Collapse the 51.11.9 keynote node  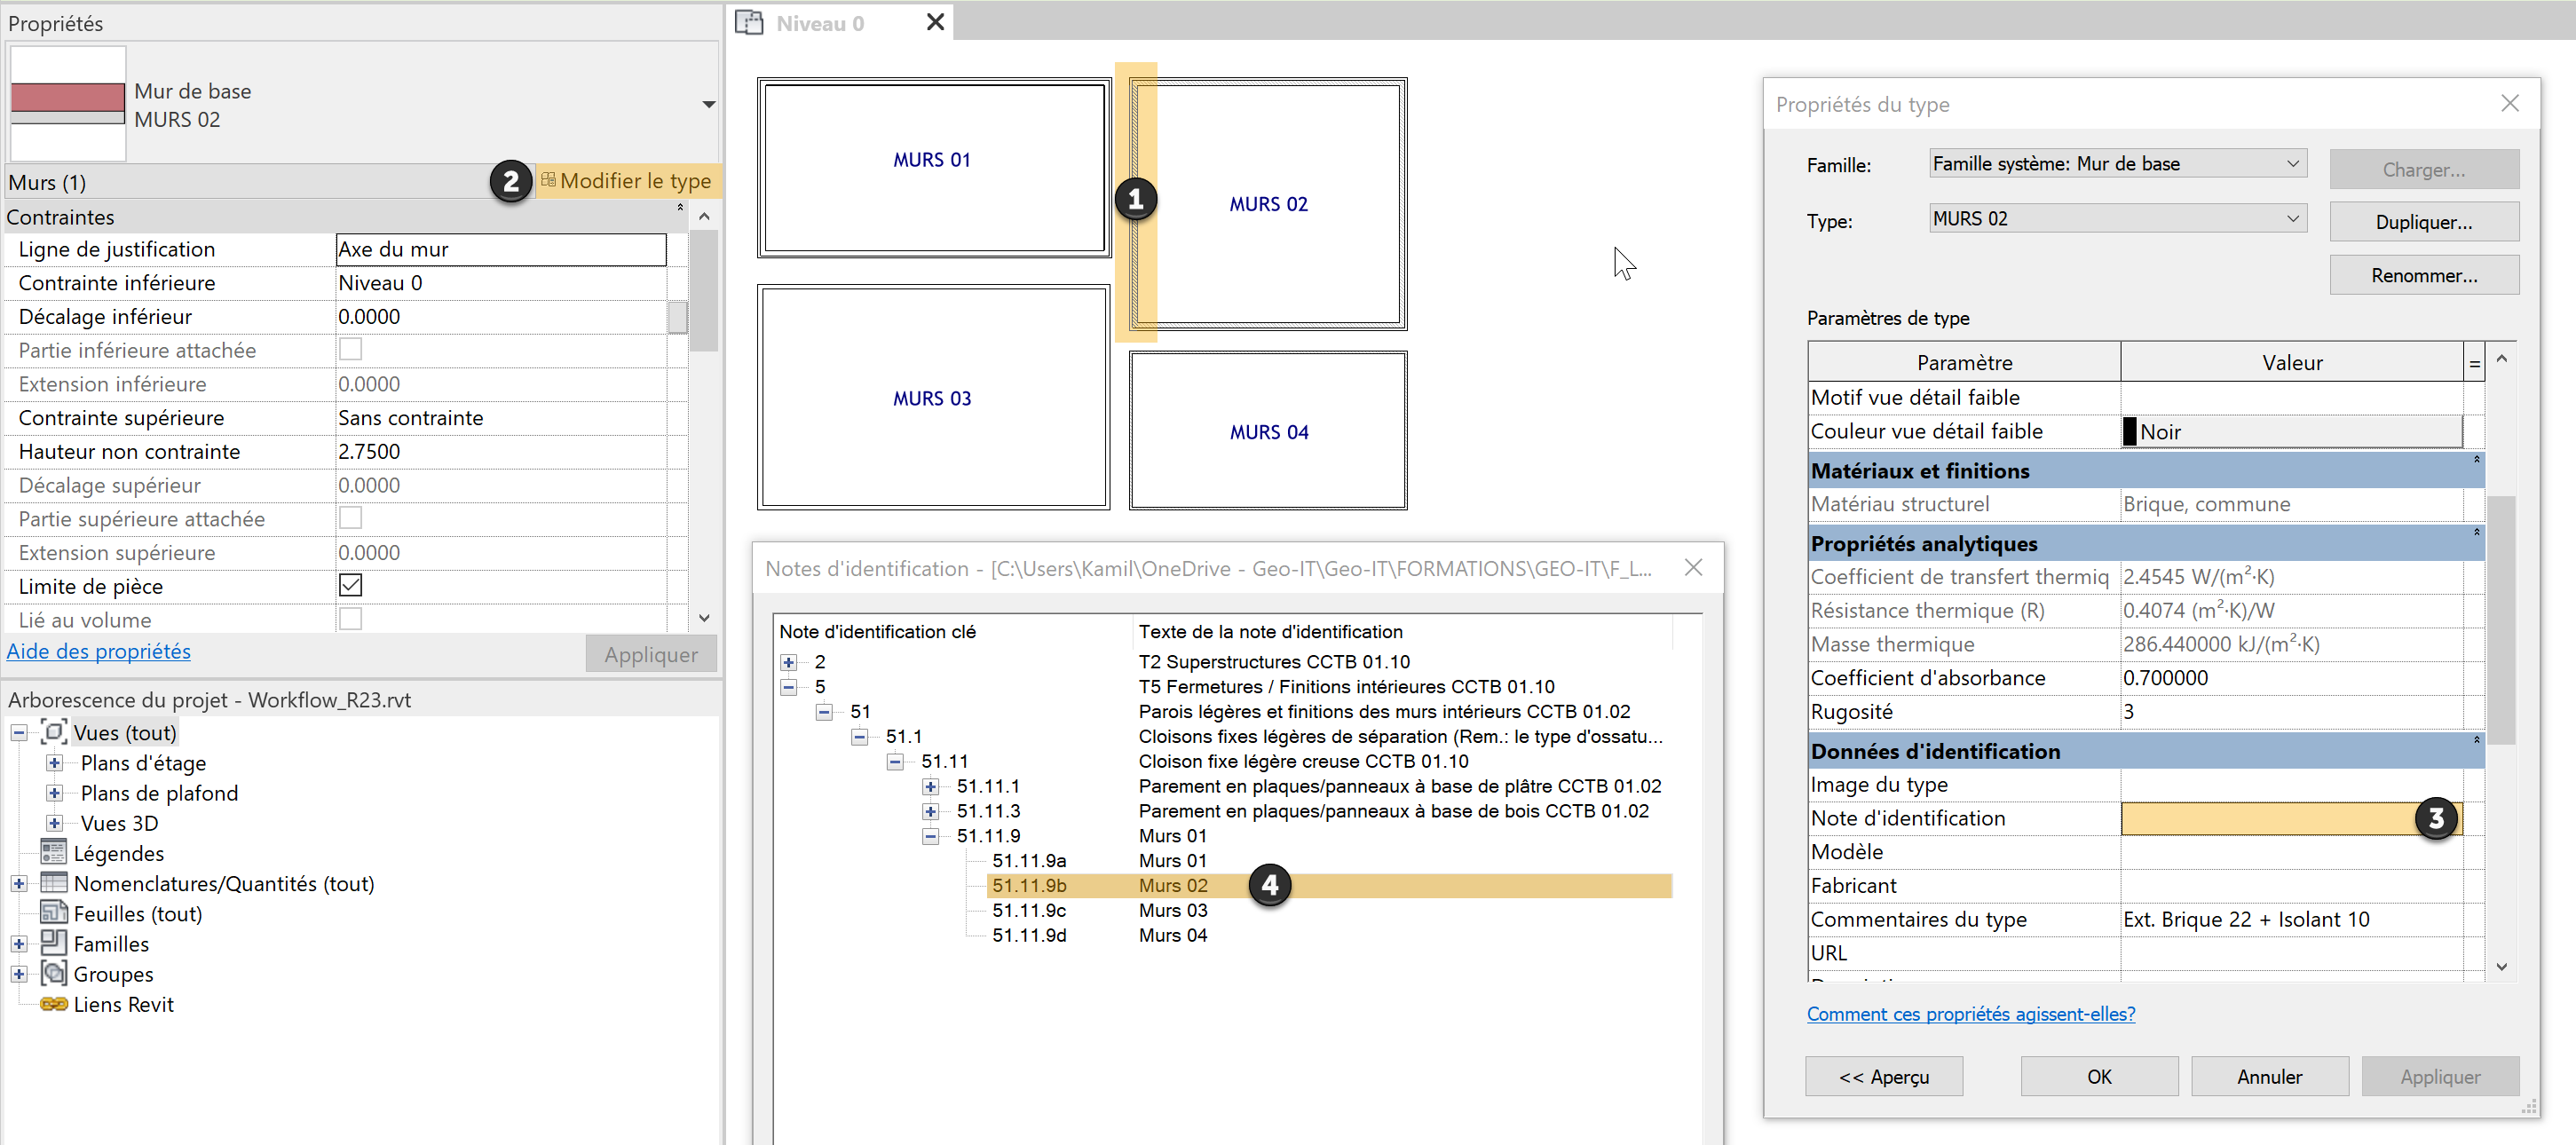930,835
